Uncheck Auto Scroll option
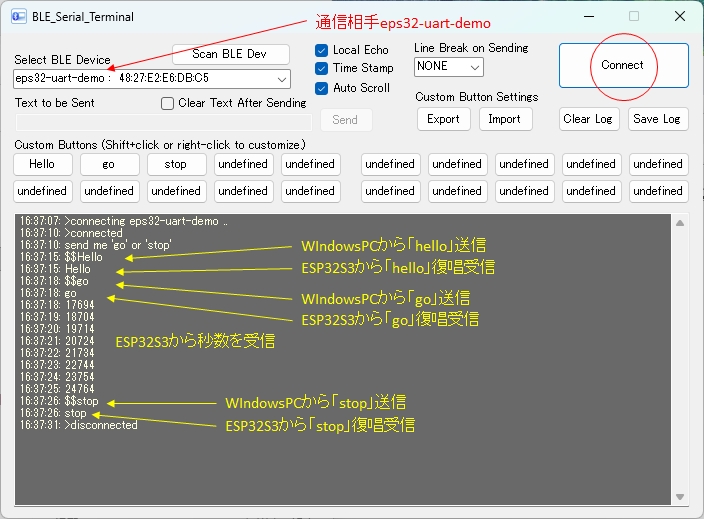The width and height of the screenshot is (704, 519). [322, 88]
